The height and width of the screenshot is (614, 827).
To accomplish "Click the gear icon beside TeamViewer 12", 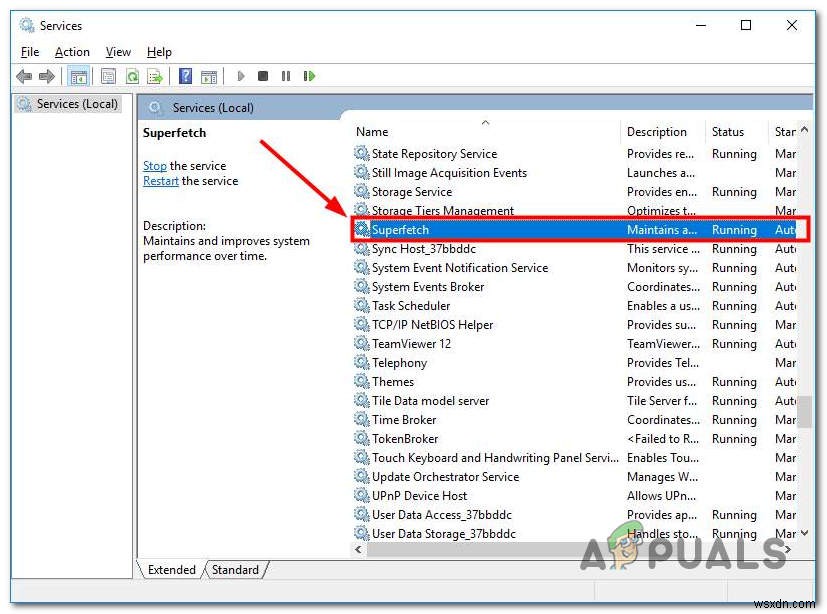I will (x=362, y=343).
